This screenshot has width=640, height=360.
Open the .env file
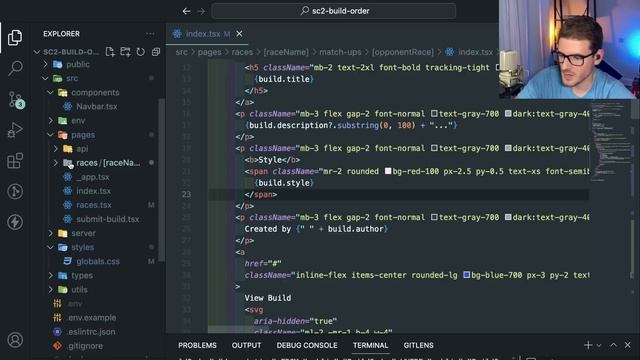coord(75,304)
